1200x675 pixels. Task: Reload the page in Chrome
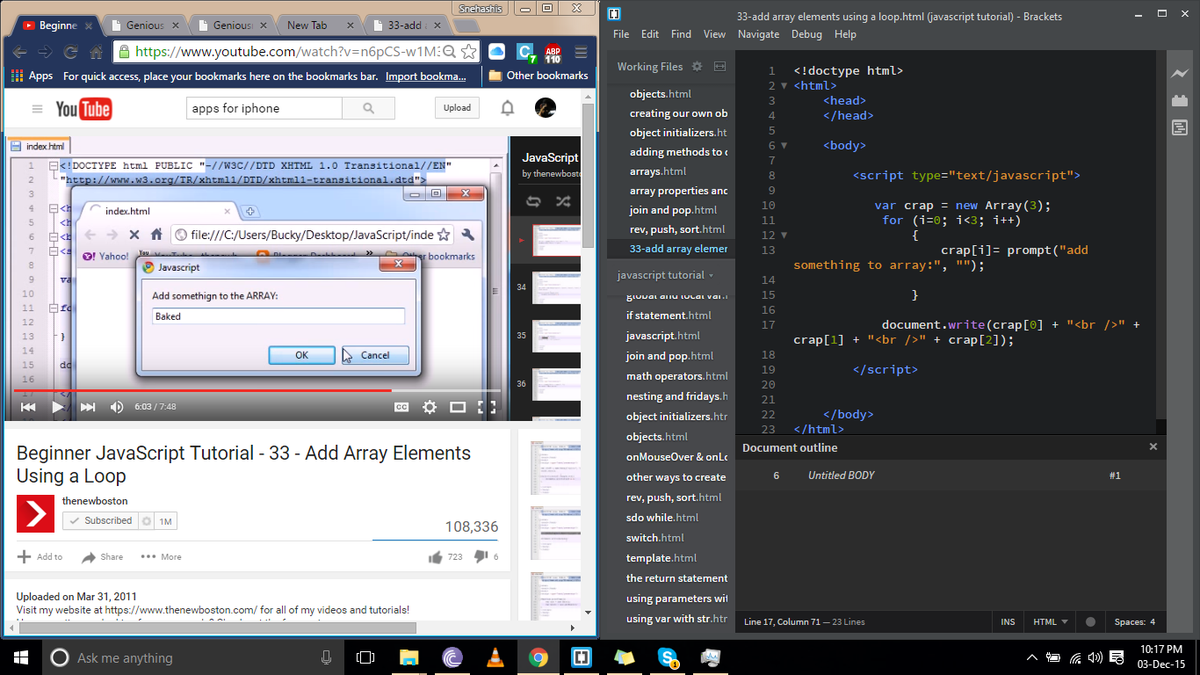[x=72, y=51]
